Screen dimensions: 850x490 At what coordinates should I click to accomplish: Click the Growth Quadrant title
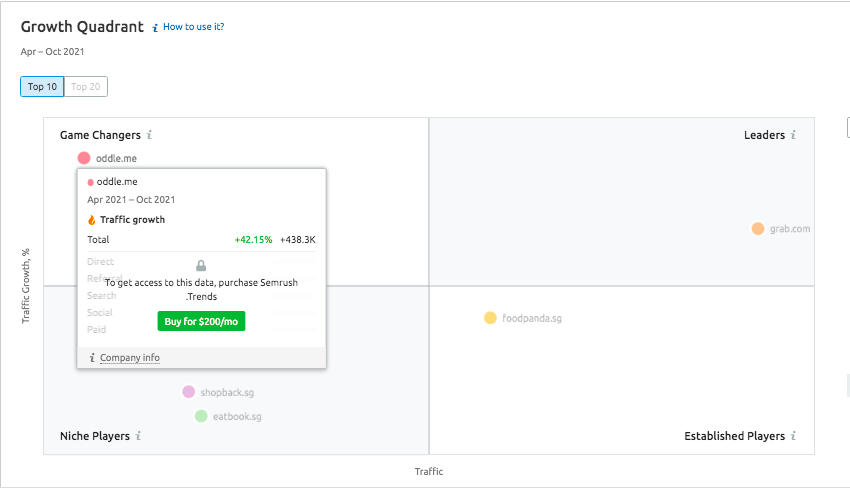coord(82,27)
